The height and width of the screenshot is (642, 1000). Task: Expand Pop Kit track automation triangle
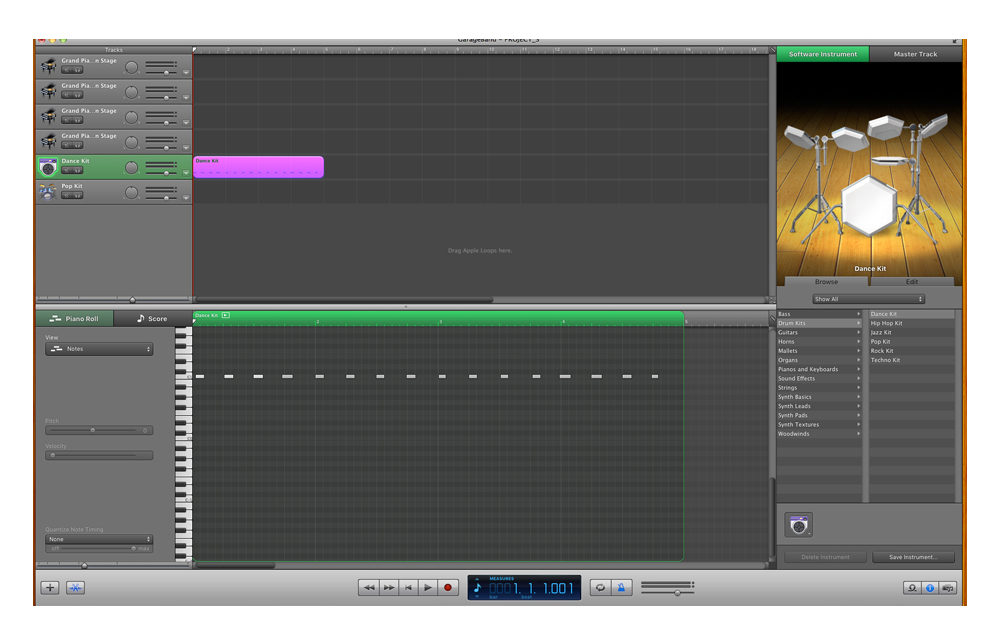(186, 198)
